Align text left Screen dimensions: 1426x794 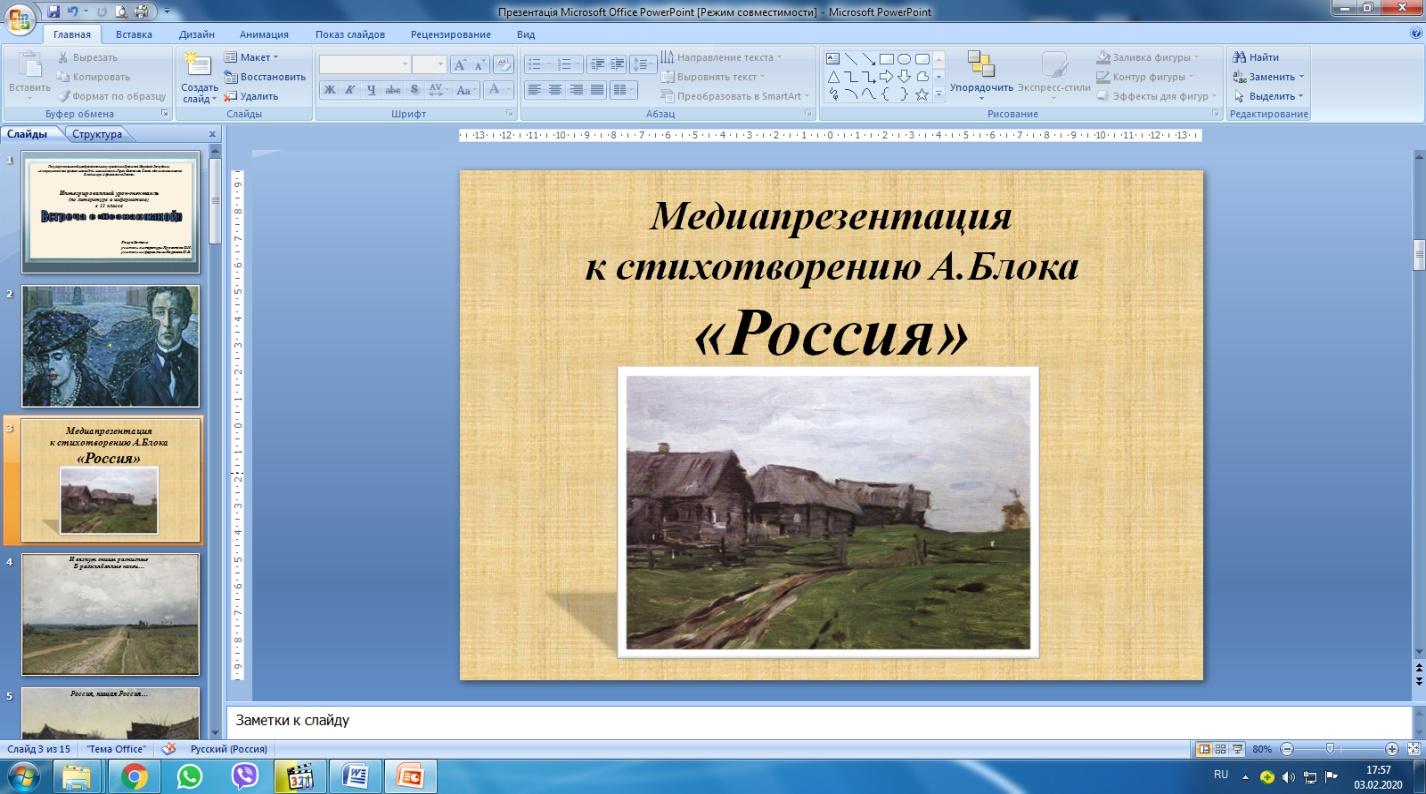[535, 90]
